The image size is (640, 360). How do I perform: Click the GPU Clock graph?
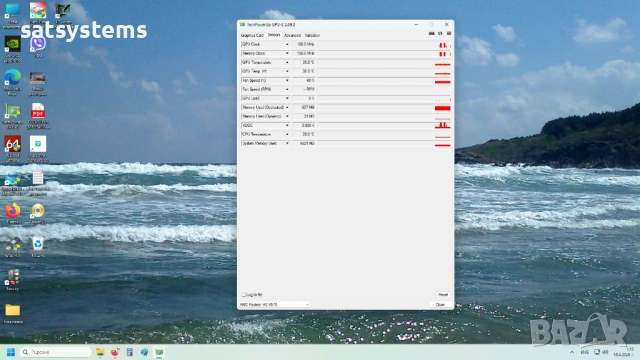[384, 44]
